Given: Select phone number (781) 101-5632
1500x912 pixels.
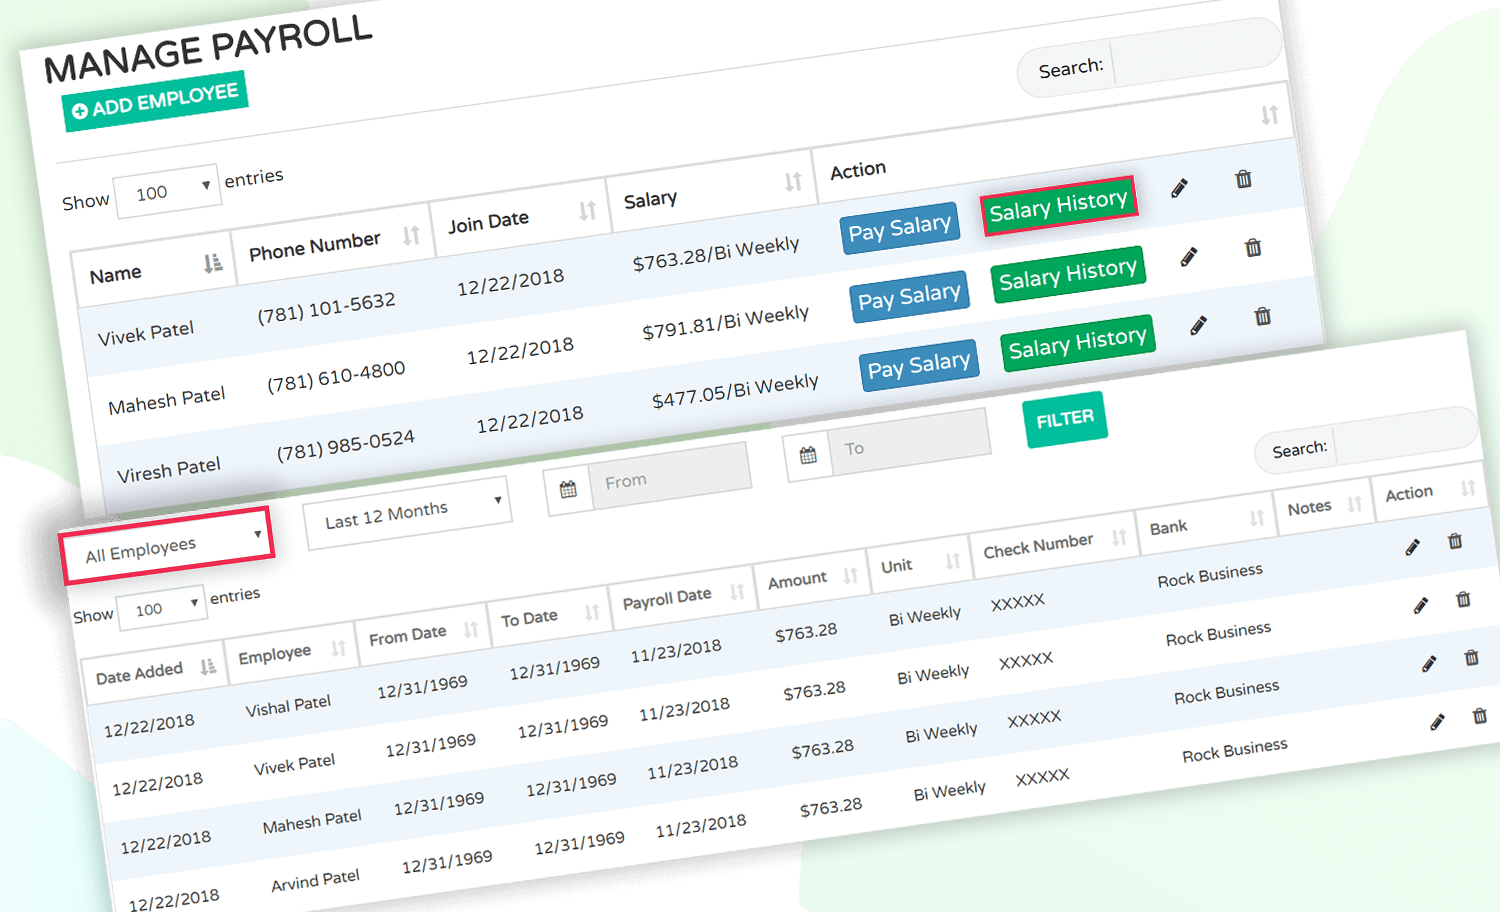Looking at the screenshot, I should [326, 308].
